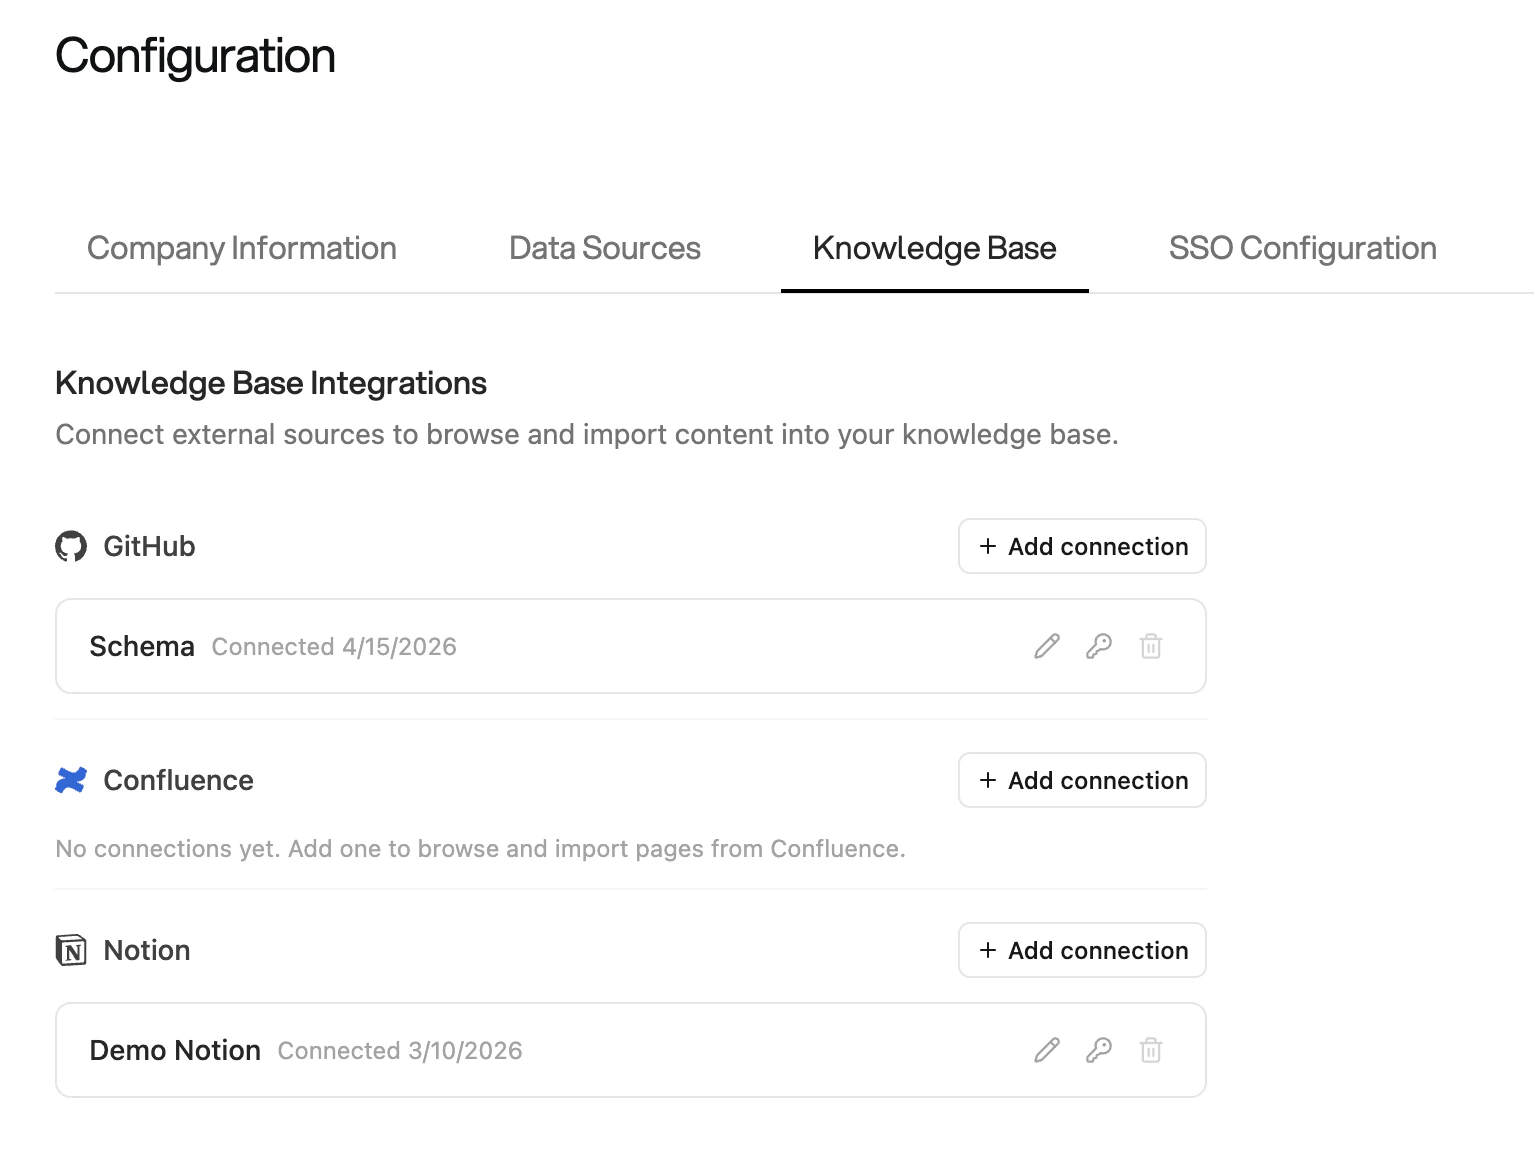
Task: Switch to the Company Information tab
Action: coord(241,248)
